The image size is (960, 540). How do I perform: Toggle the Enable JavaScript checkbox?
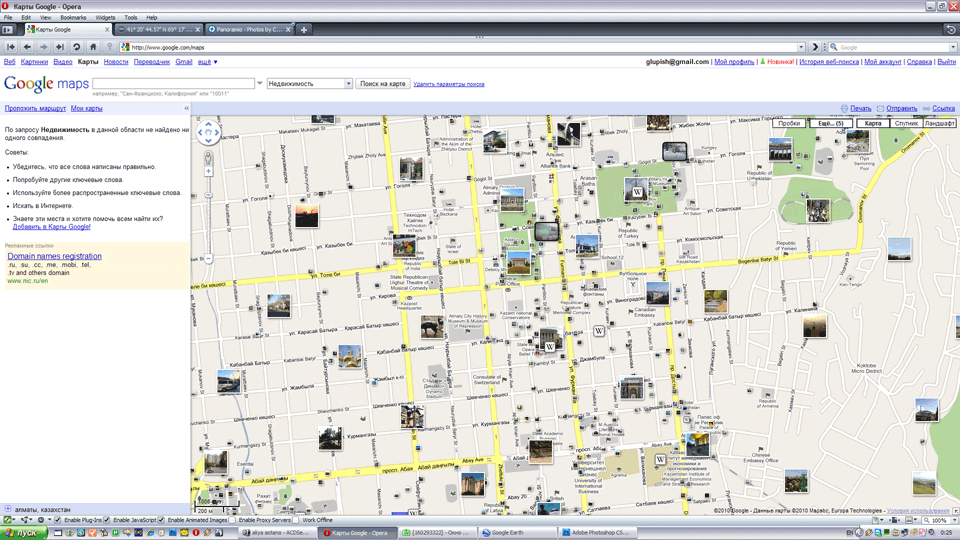click(x=107, y=520)
